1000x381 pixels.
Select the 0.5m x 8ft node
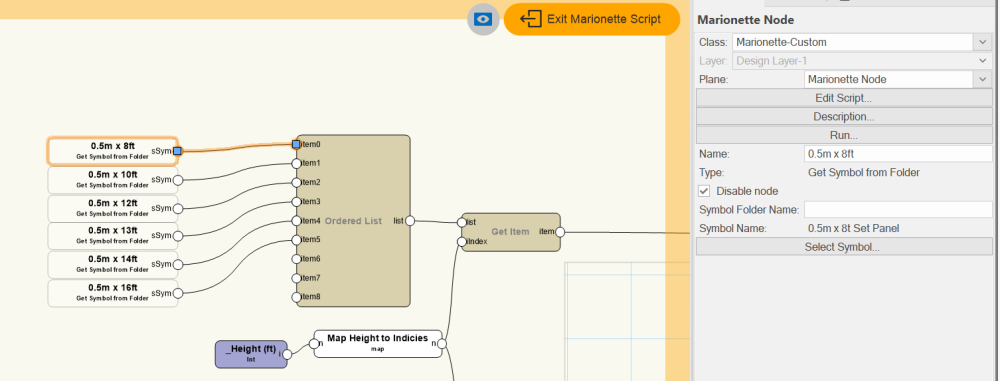coord(113,151)
